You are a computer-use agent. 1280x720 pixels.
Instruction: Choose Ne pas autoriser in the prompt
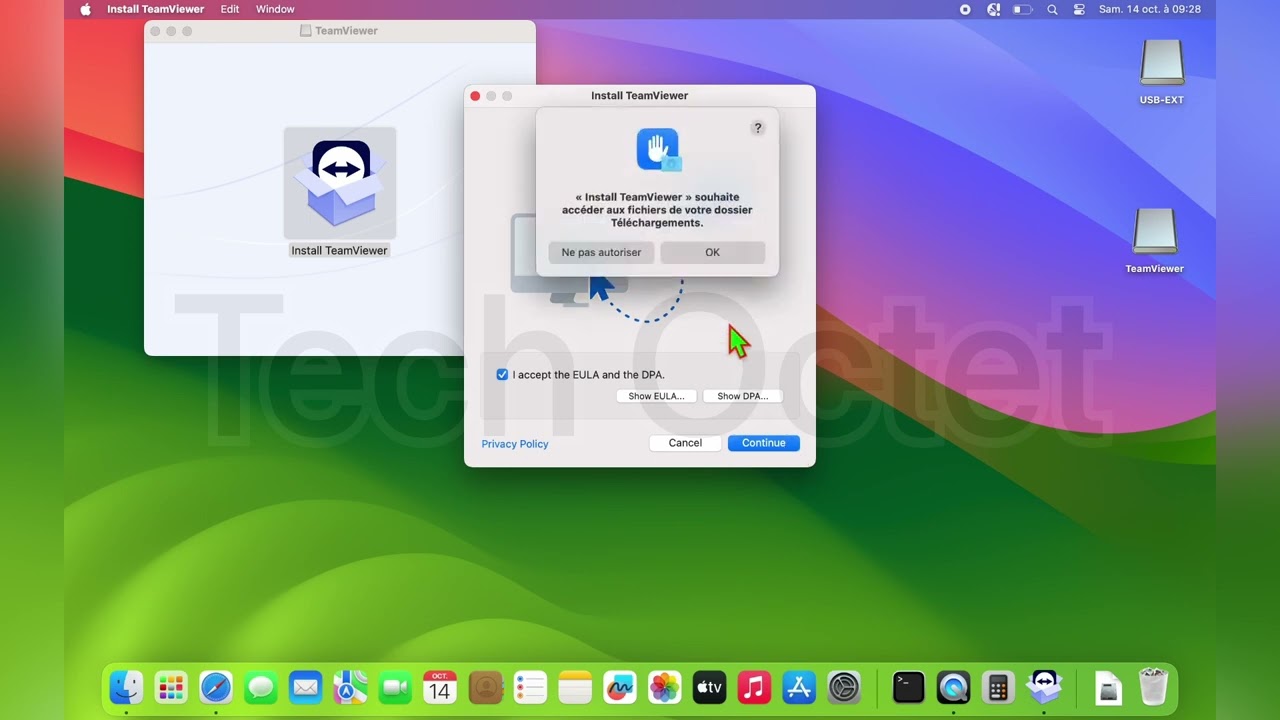(x=601, y=252)
